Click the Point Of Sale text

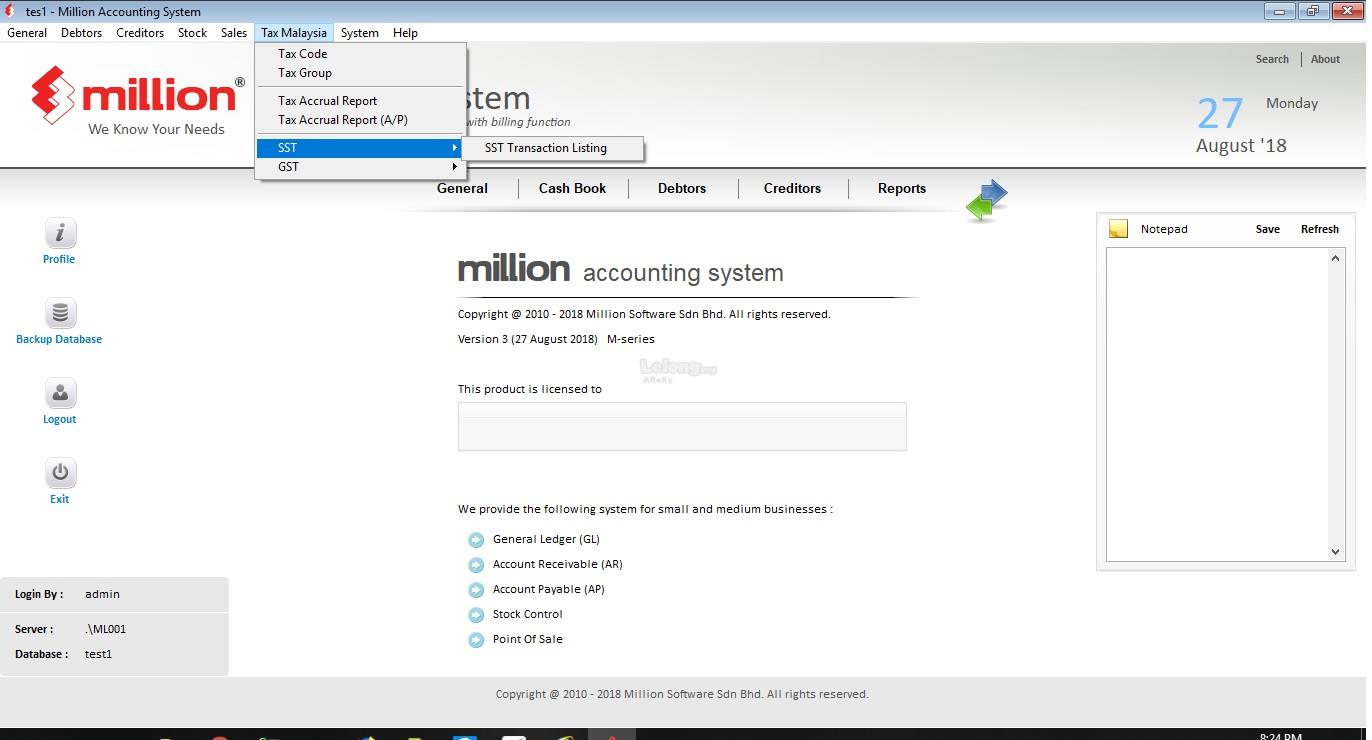pyautogui.click(x=527, y=639)
